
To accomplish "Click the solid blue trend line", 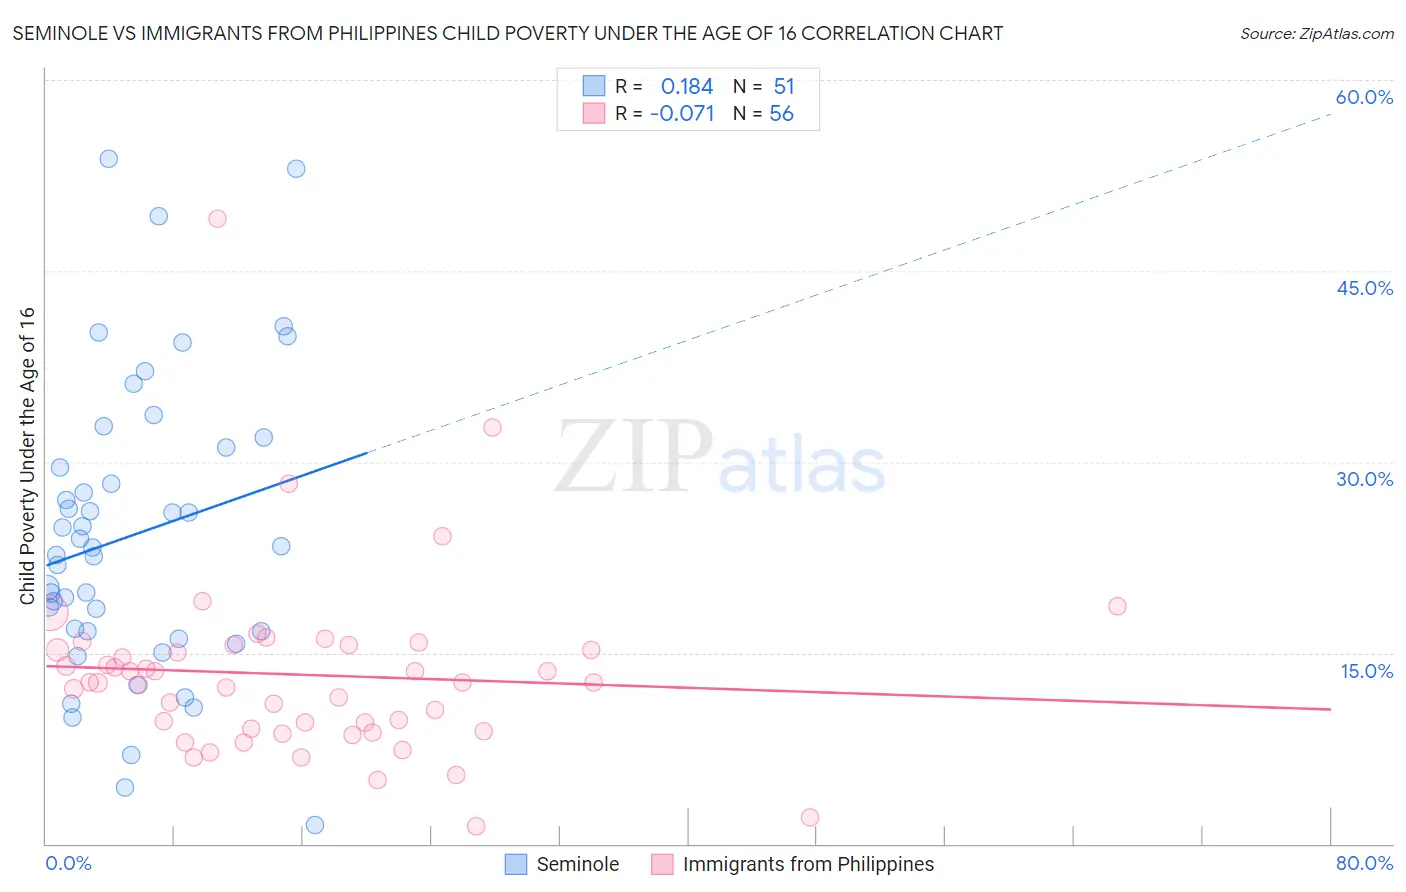I will point(207,509).
